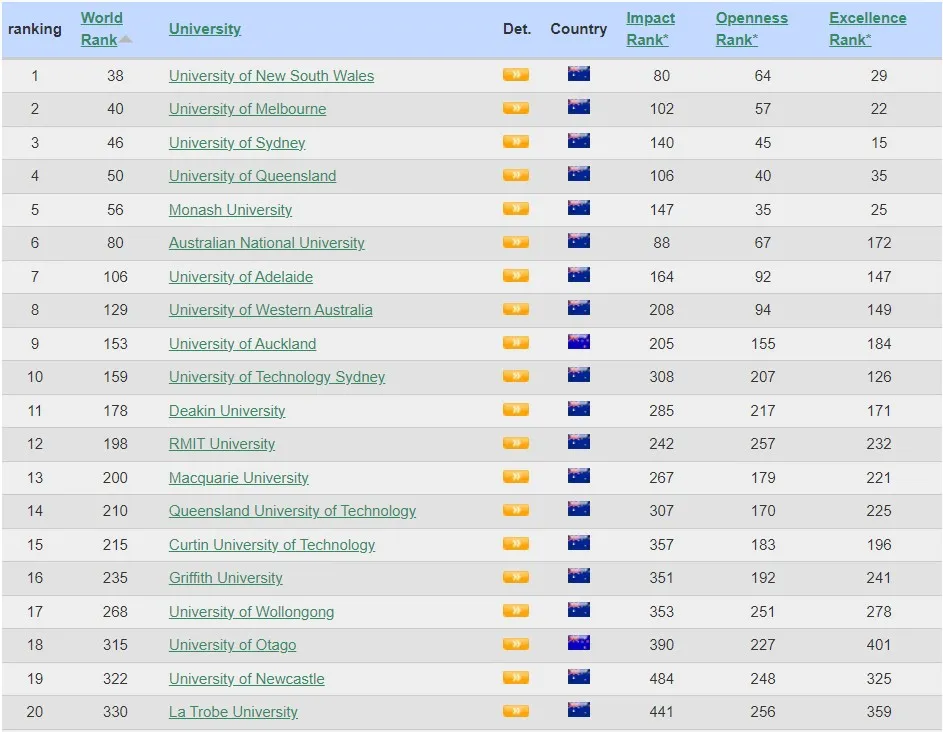Click the 'Det.' column header text
The height and width of the screenshot is (732, 943).
517,29
